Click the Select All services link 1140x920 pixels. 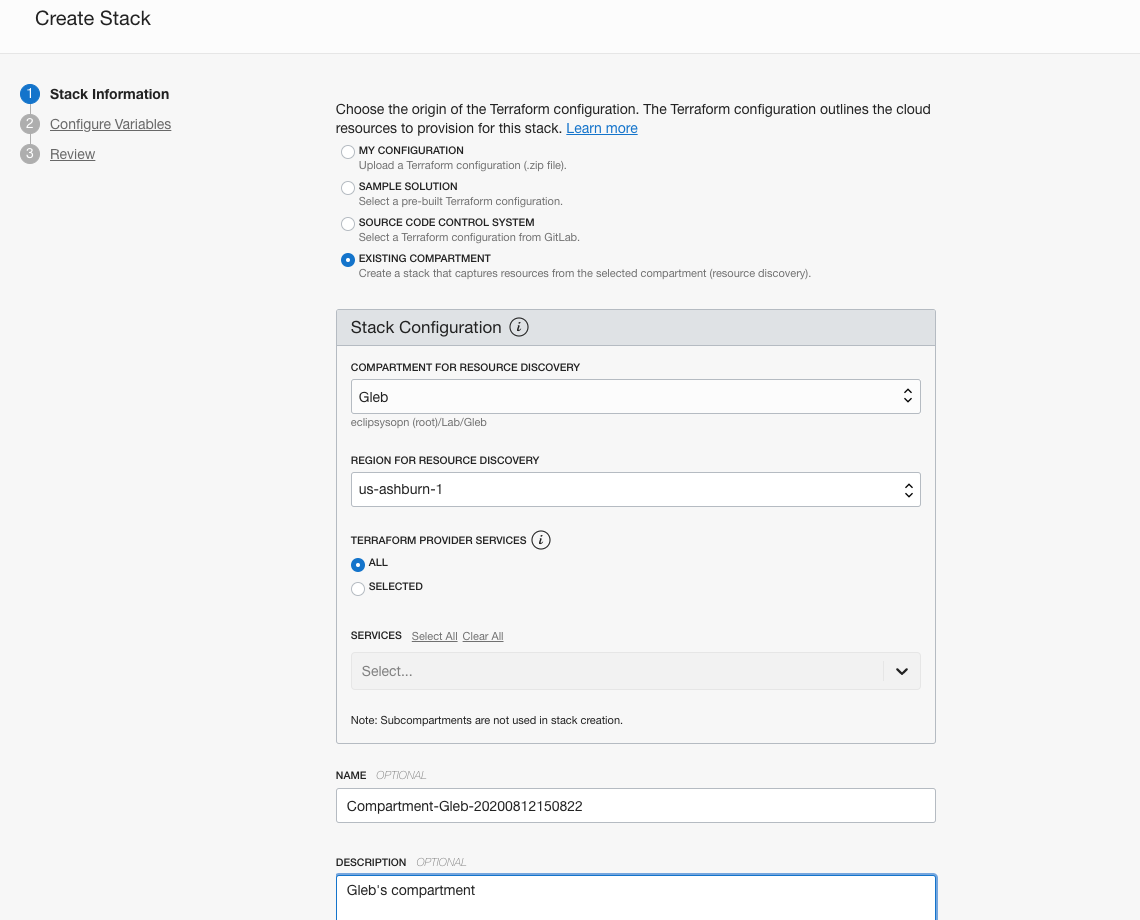[x=434, y=636]
